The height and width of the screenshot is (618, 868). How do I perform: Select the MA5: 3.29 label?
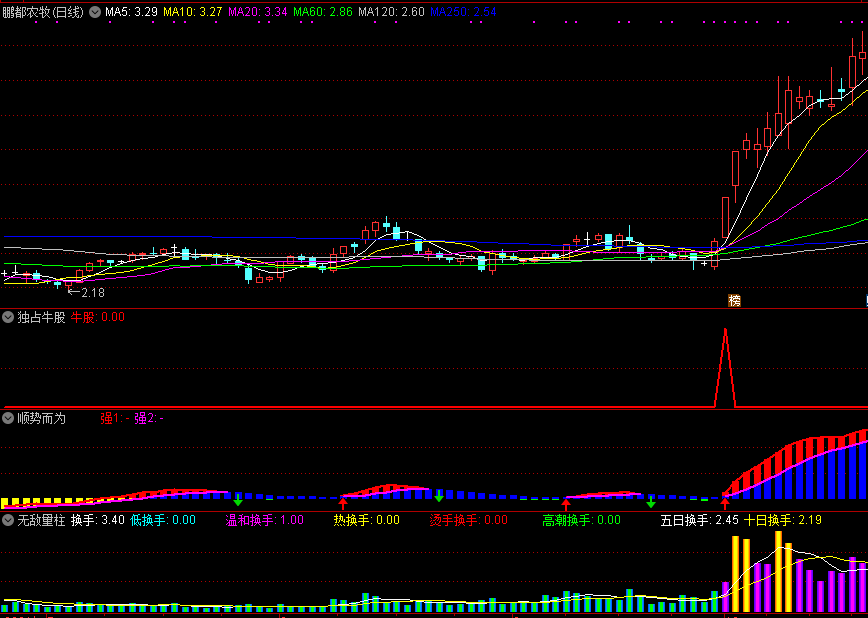[x=131, y=12]
